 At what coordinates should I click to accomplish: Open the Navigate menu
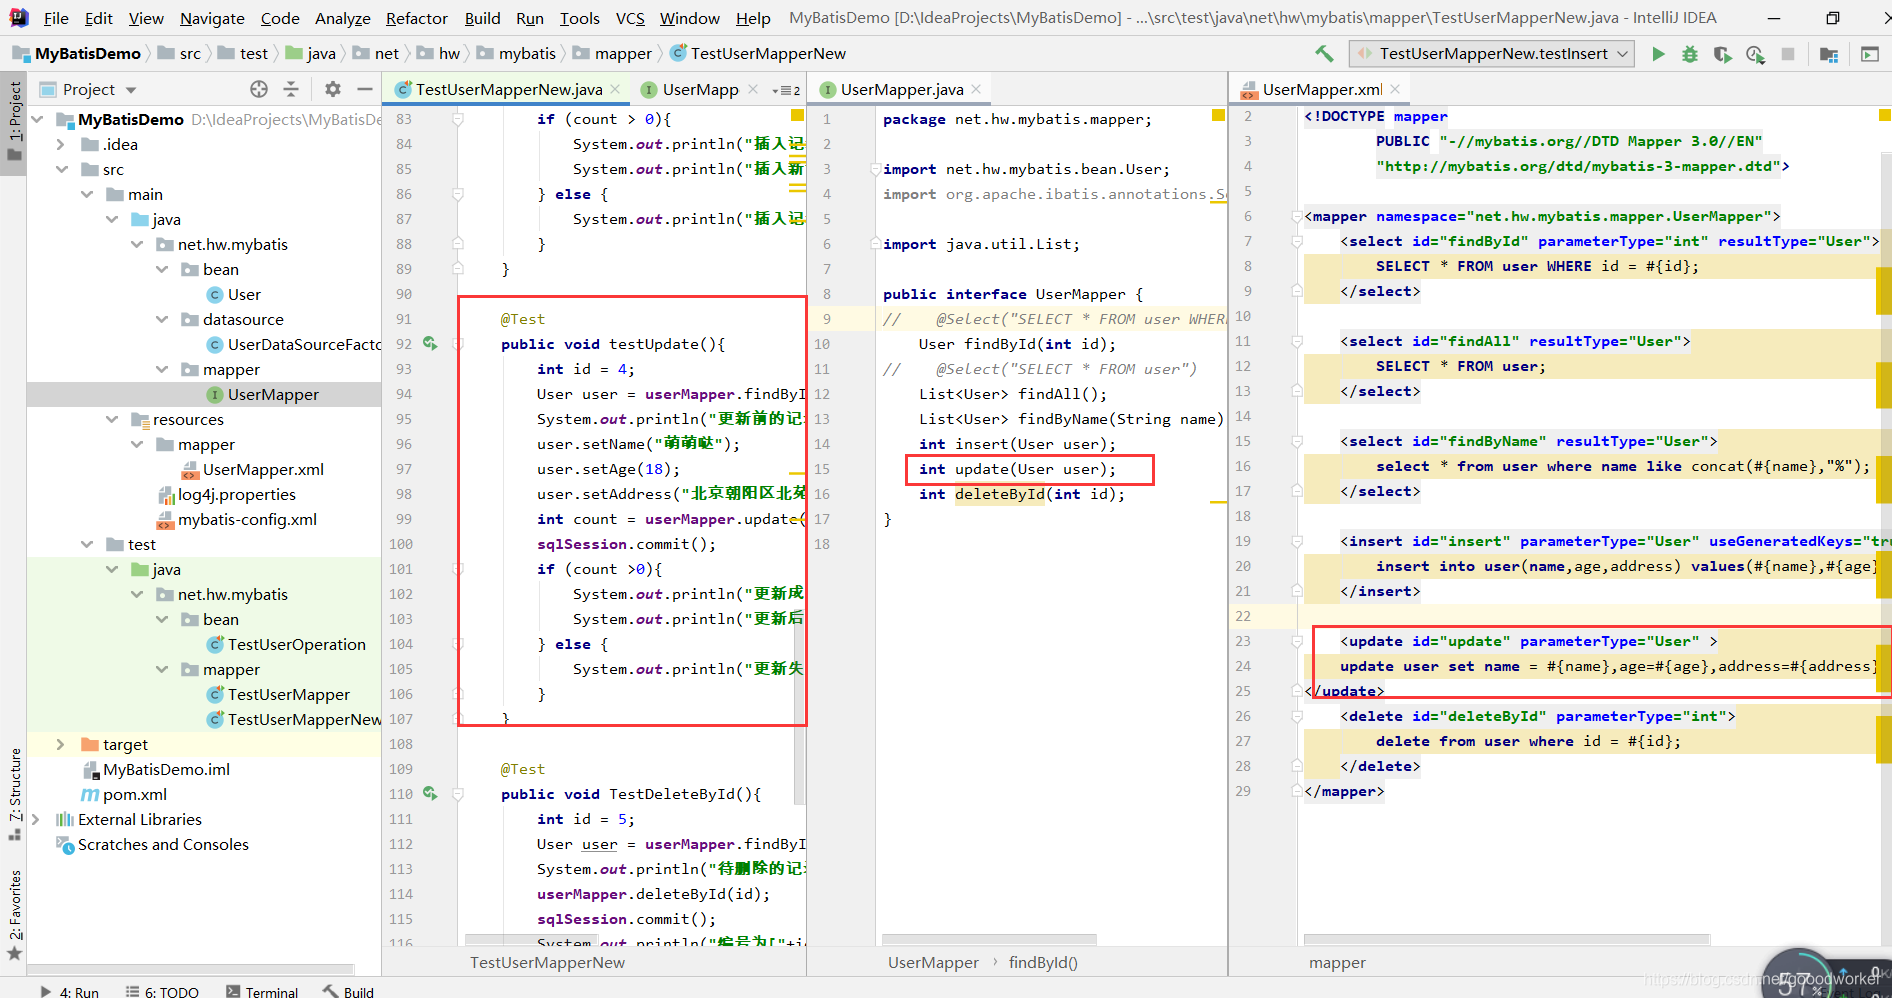(212, 18)
